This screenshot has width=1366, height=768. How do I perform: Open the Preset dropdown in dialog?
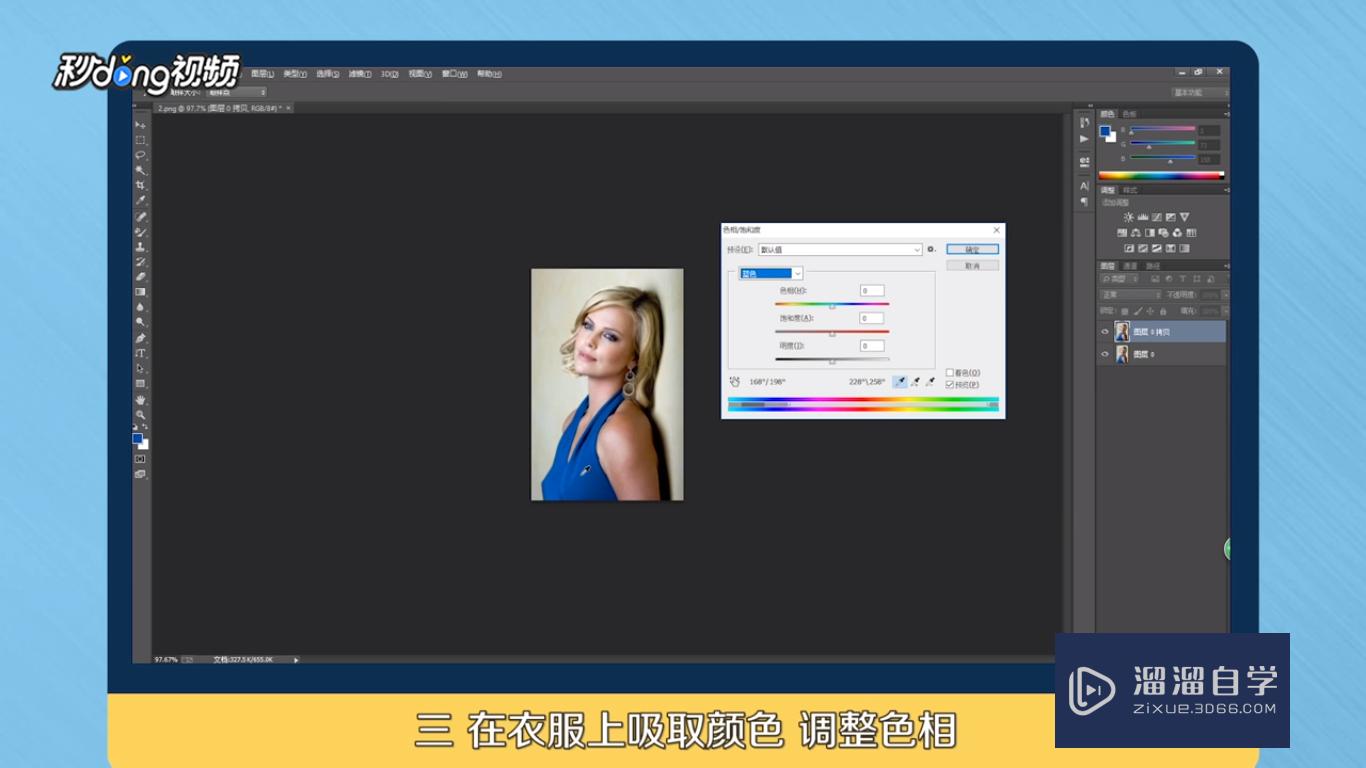point(840,249)
